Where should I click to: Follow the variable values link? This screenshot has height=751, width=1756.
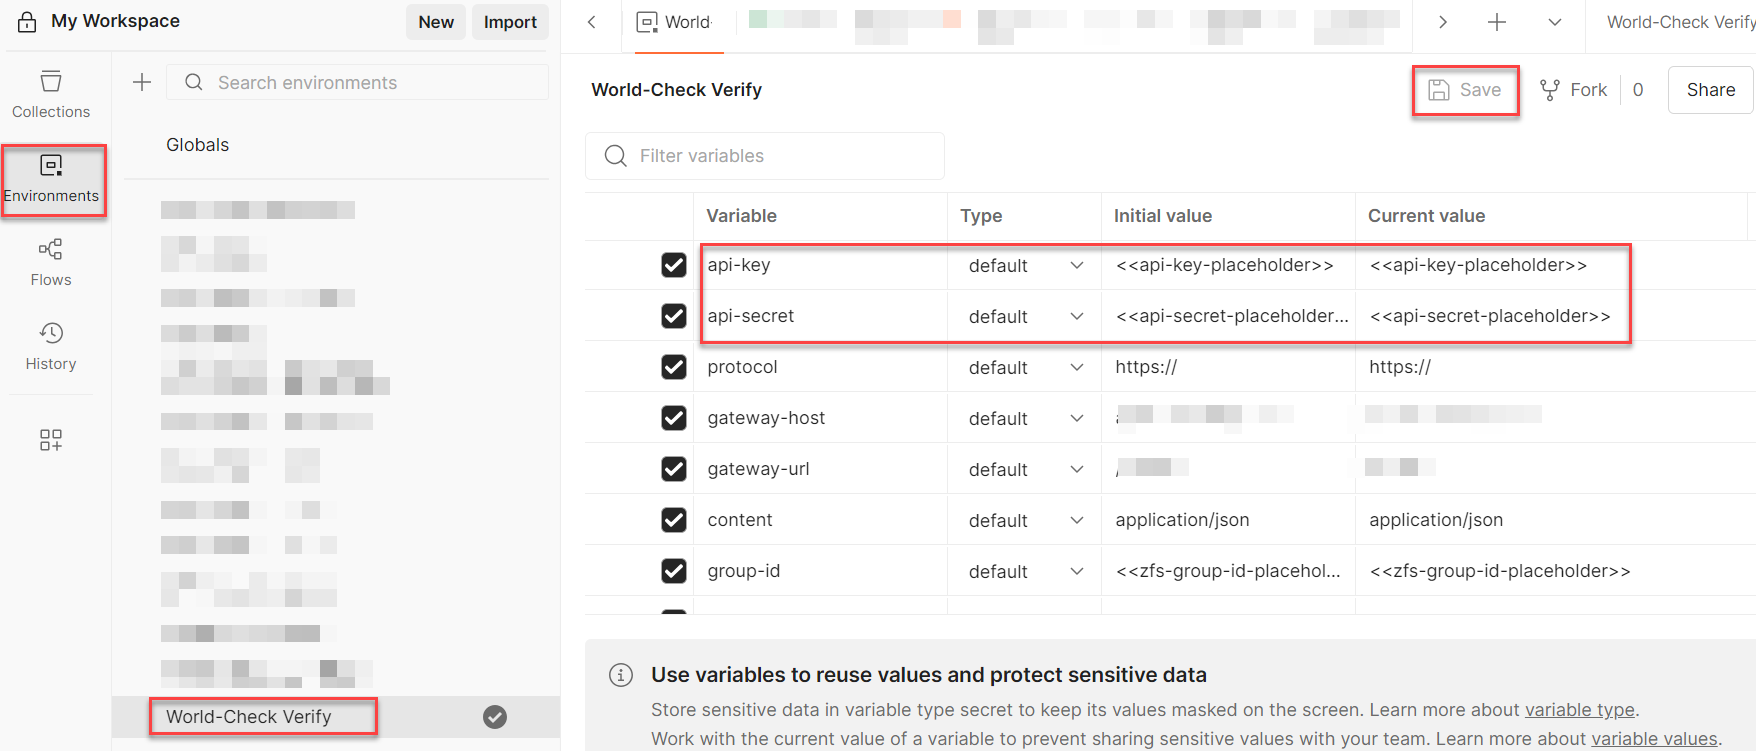pos(1654,739)
